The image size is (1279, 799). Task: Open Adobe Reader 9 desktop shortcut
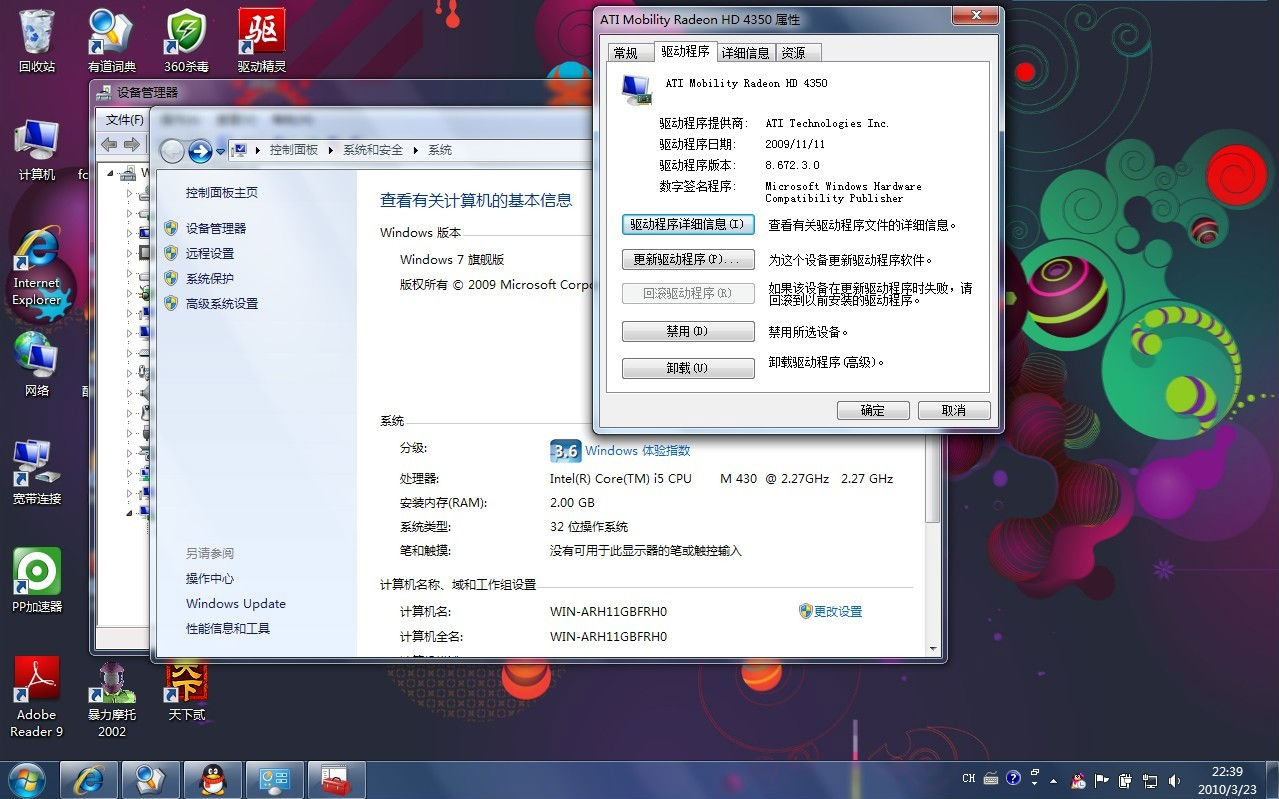37,697
